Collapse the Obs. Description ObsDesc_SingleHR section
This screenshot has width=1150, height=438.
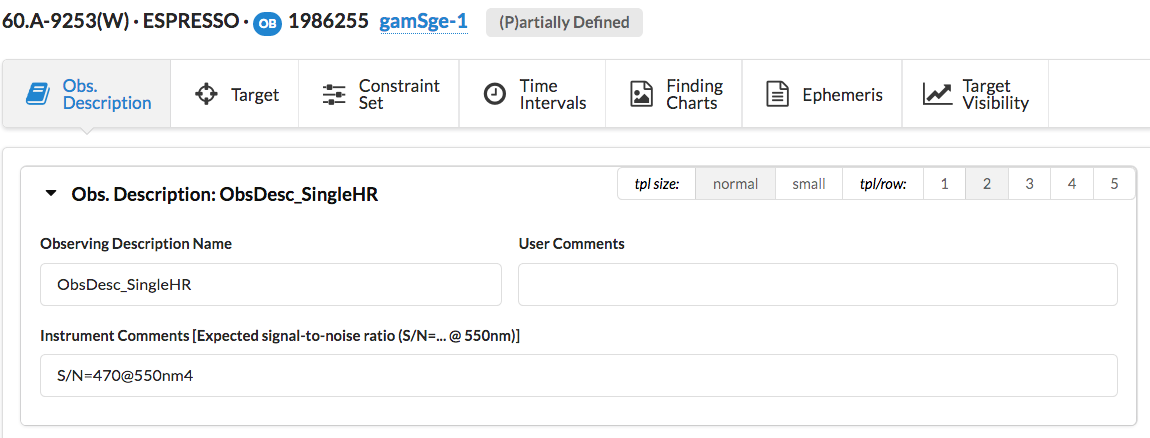[x=51, y=194]
